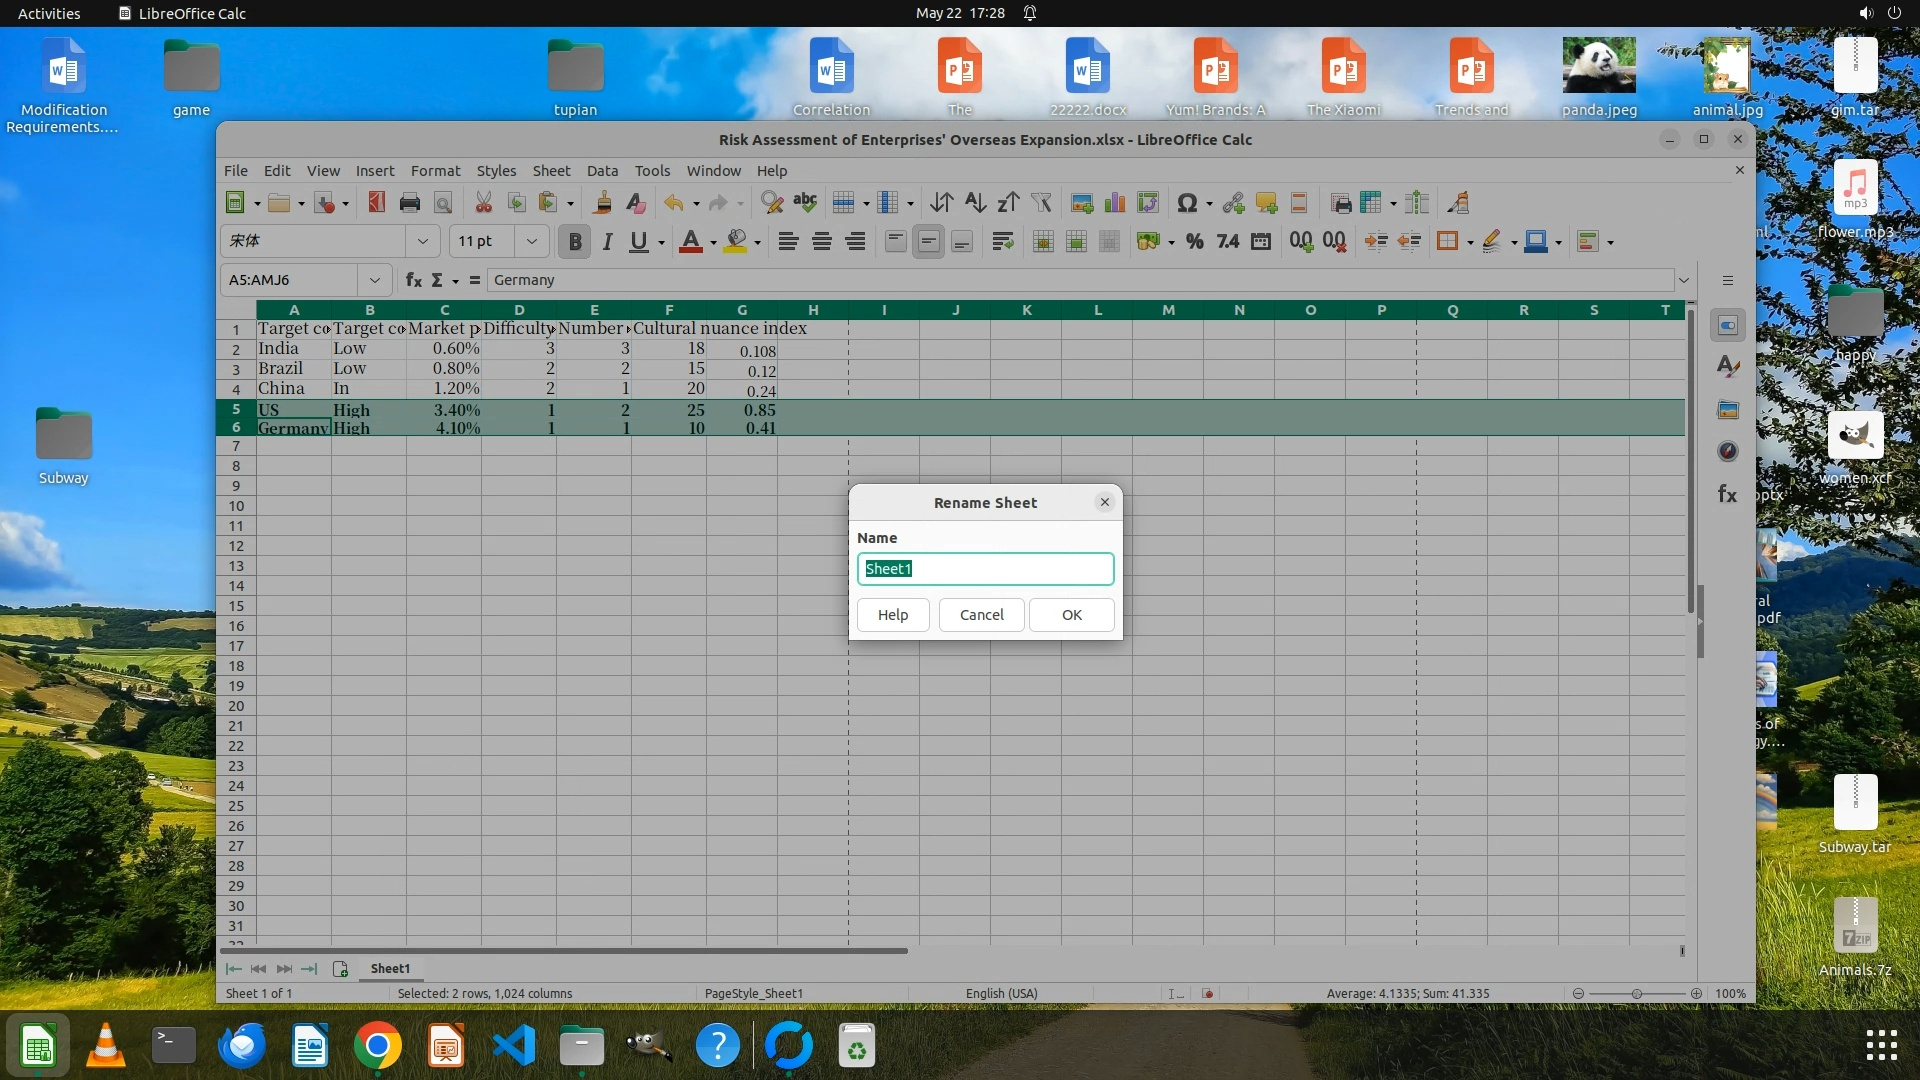The width and height of the screenshot is (1920, 1080).
Task: Toggle Italic formatting
Action: click(606, 242)
